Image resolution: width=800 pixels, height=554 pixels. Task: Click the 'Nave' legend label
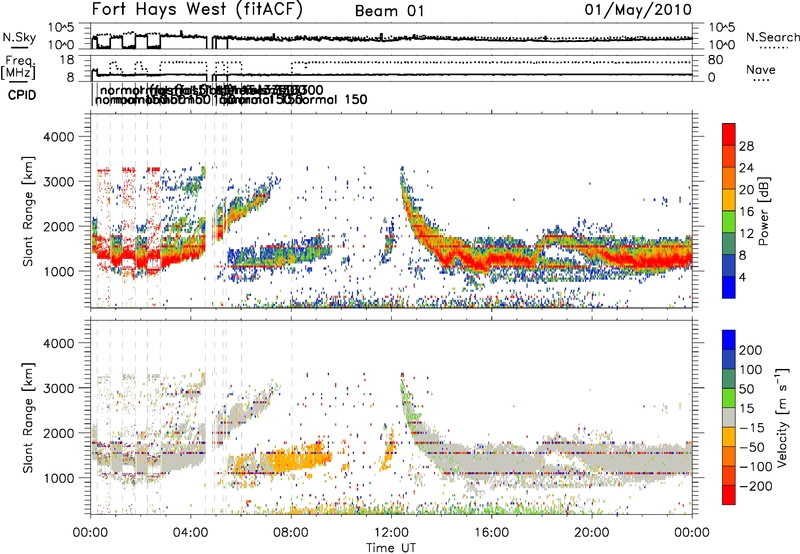tap(761, 69)
